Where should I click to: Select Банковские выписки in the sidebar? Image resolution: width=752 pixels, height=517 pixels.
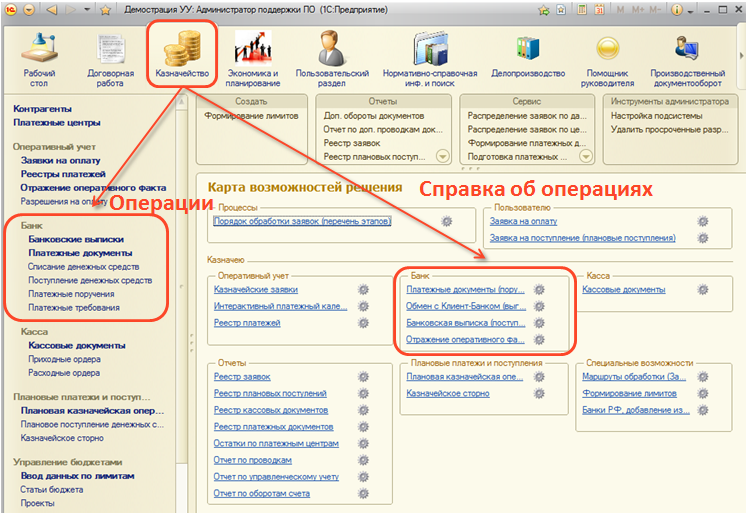(x=77, y=240)
